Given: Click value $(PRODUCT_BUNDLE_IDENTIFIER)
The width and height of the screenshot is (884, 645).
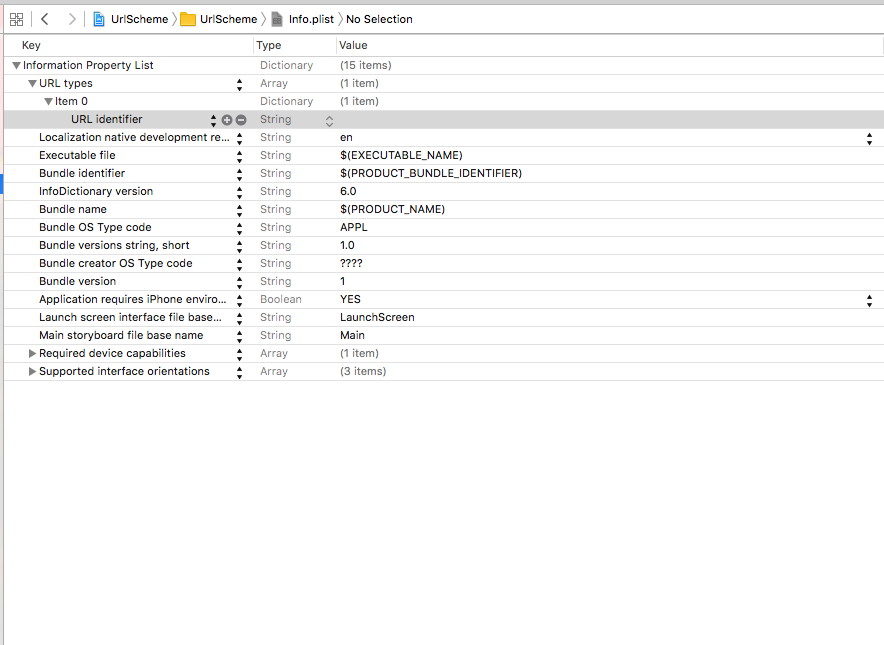Looking at the screenshot, I should [x=431, y=173].
